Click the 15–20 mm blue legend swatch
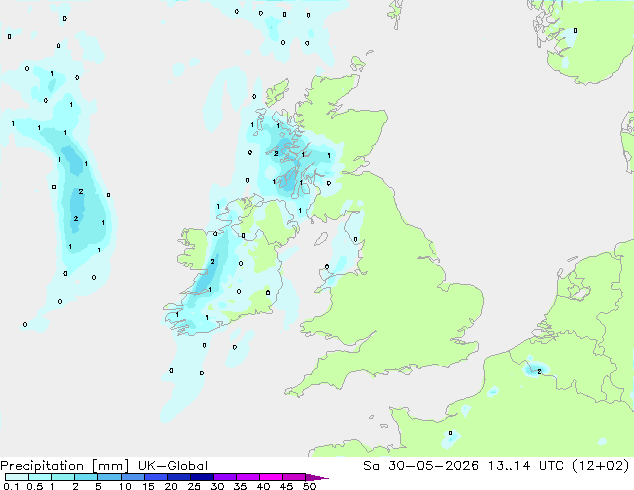Image resolution: width=634 pixels, height=490 pixels. (x=155, y=477)
